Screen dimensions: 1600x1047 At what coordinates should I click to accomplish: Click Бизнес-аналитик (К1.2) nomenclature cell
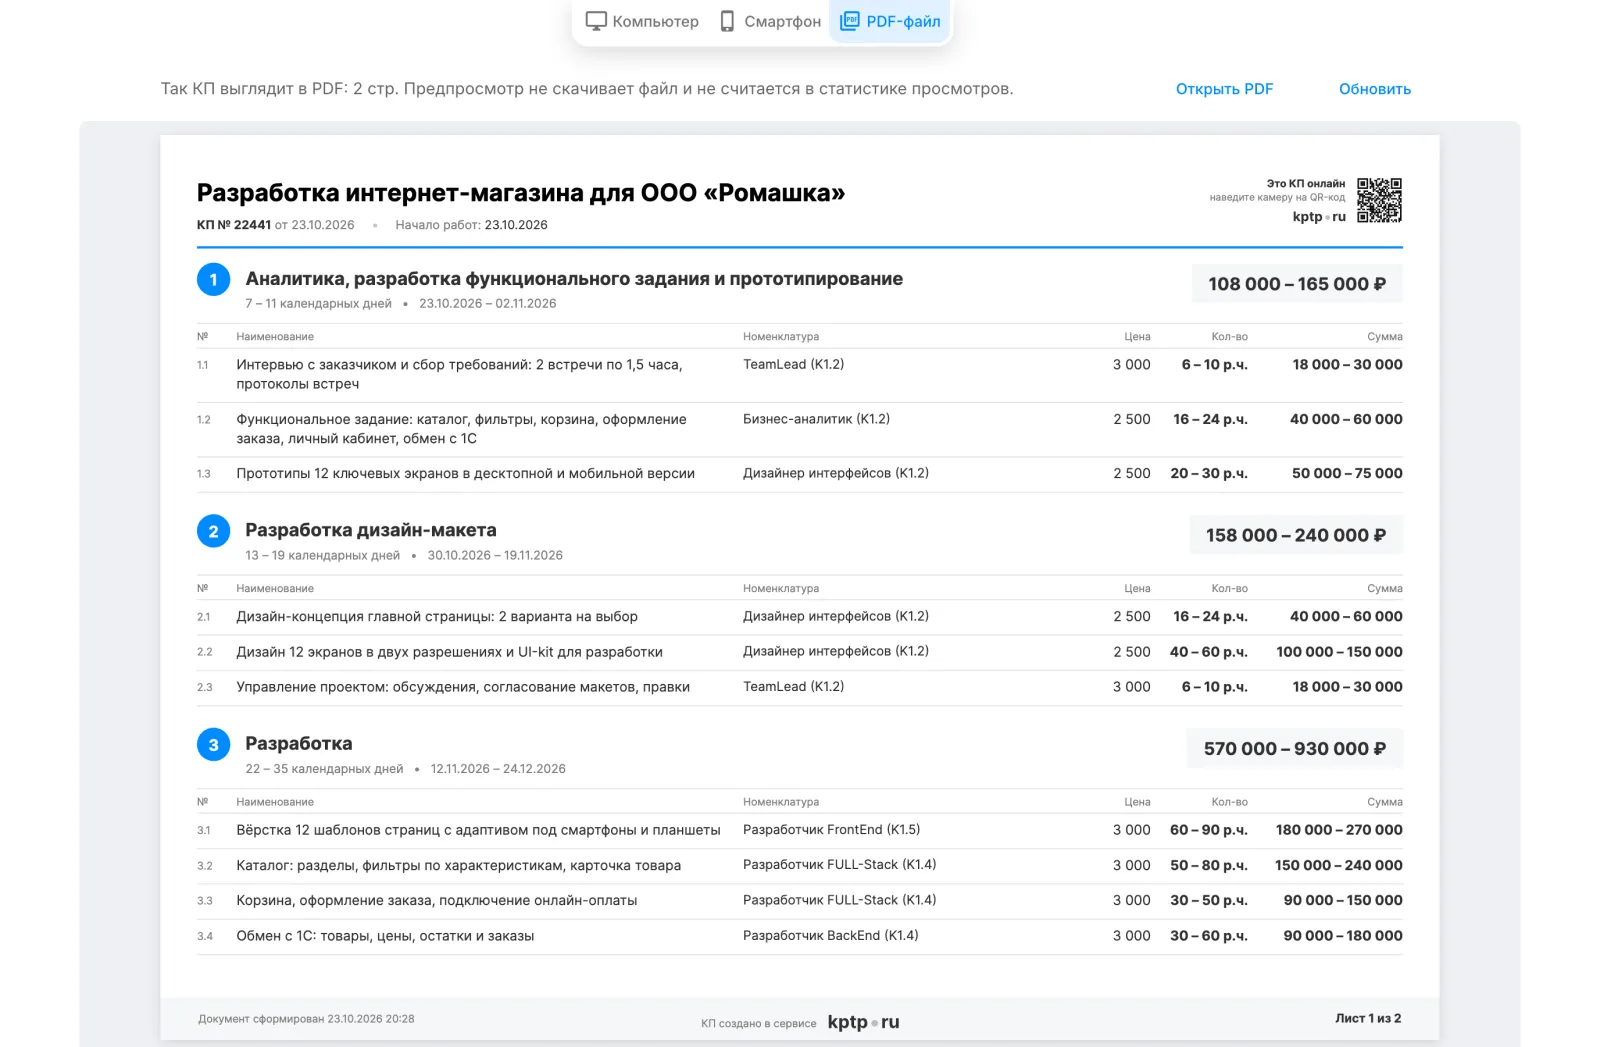pos(816,419)
